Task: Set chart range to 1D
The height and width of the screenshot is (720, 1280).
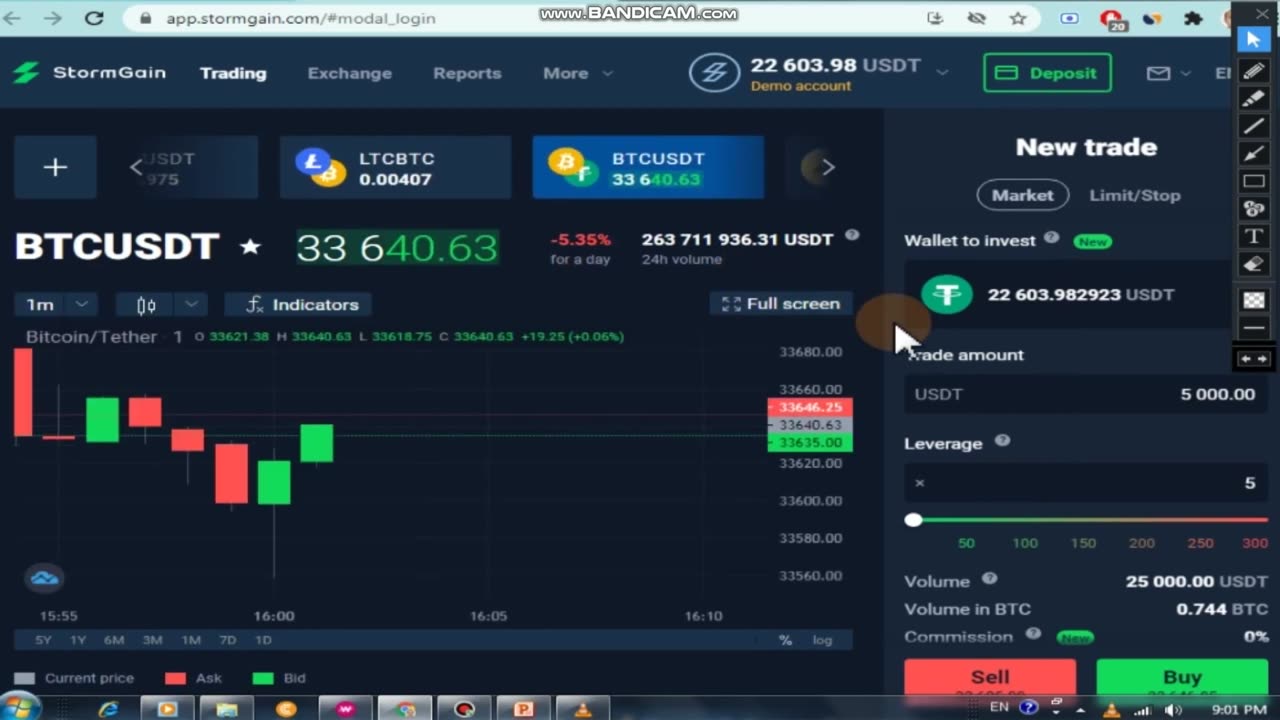Action: tap(263, 640)
